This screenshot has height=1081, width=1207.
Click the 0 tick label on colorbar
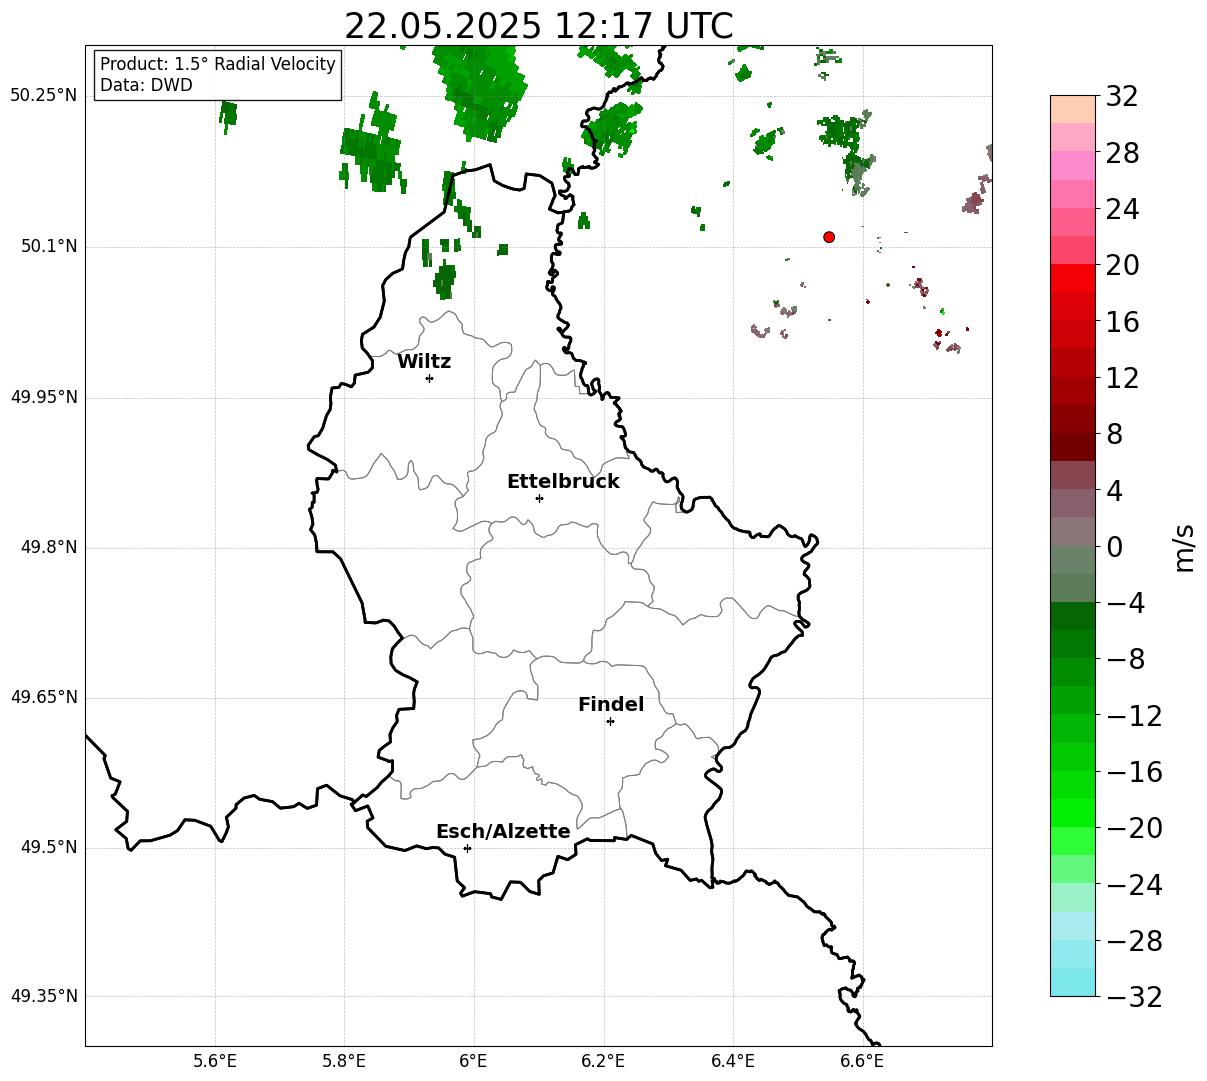coord(1114,547)
